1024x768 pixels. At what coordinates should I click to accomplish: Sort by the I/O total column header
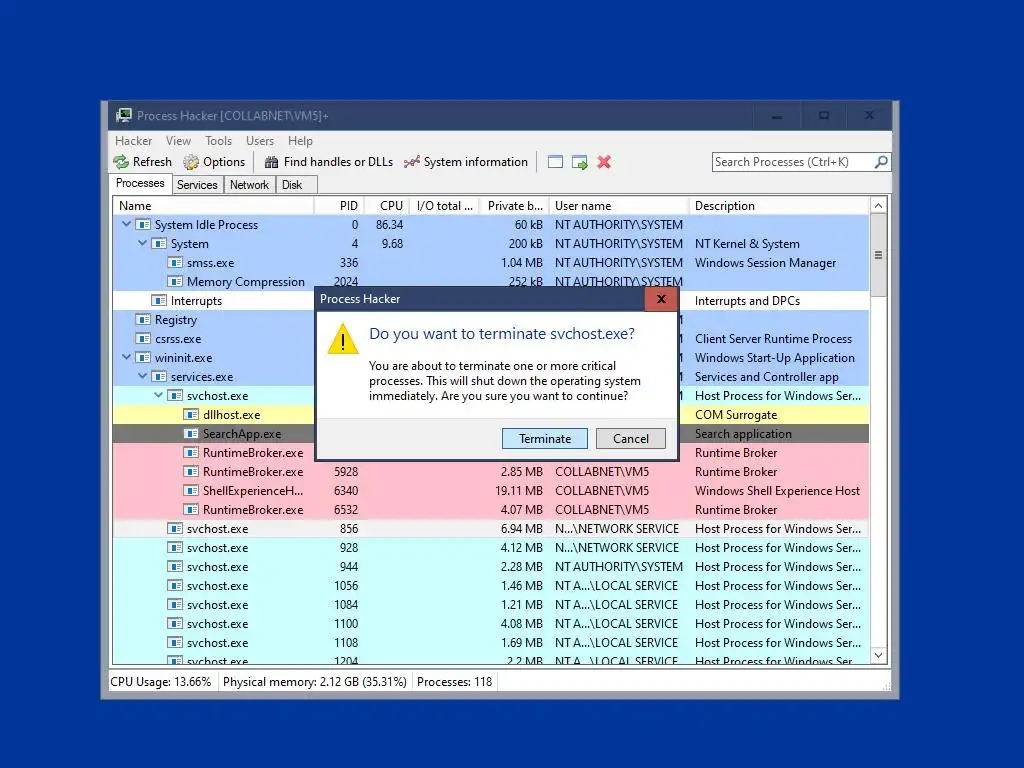[x=445, y=206]
